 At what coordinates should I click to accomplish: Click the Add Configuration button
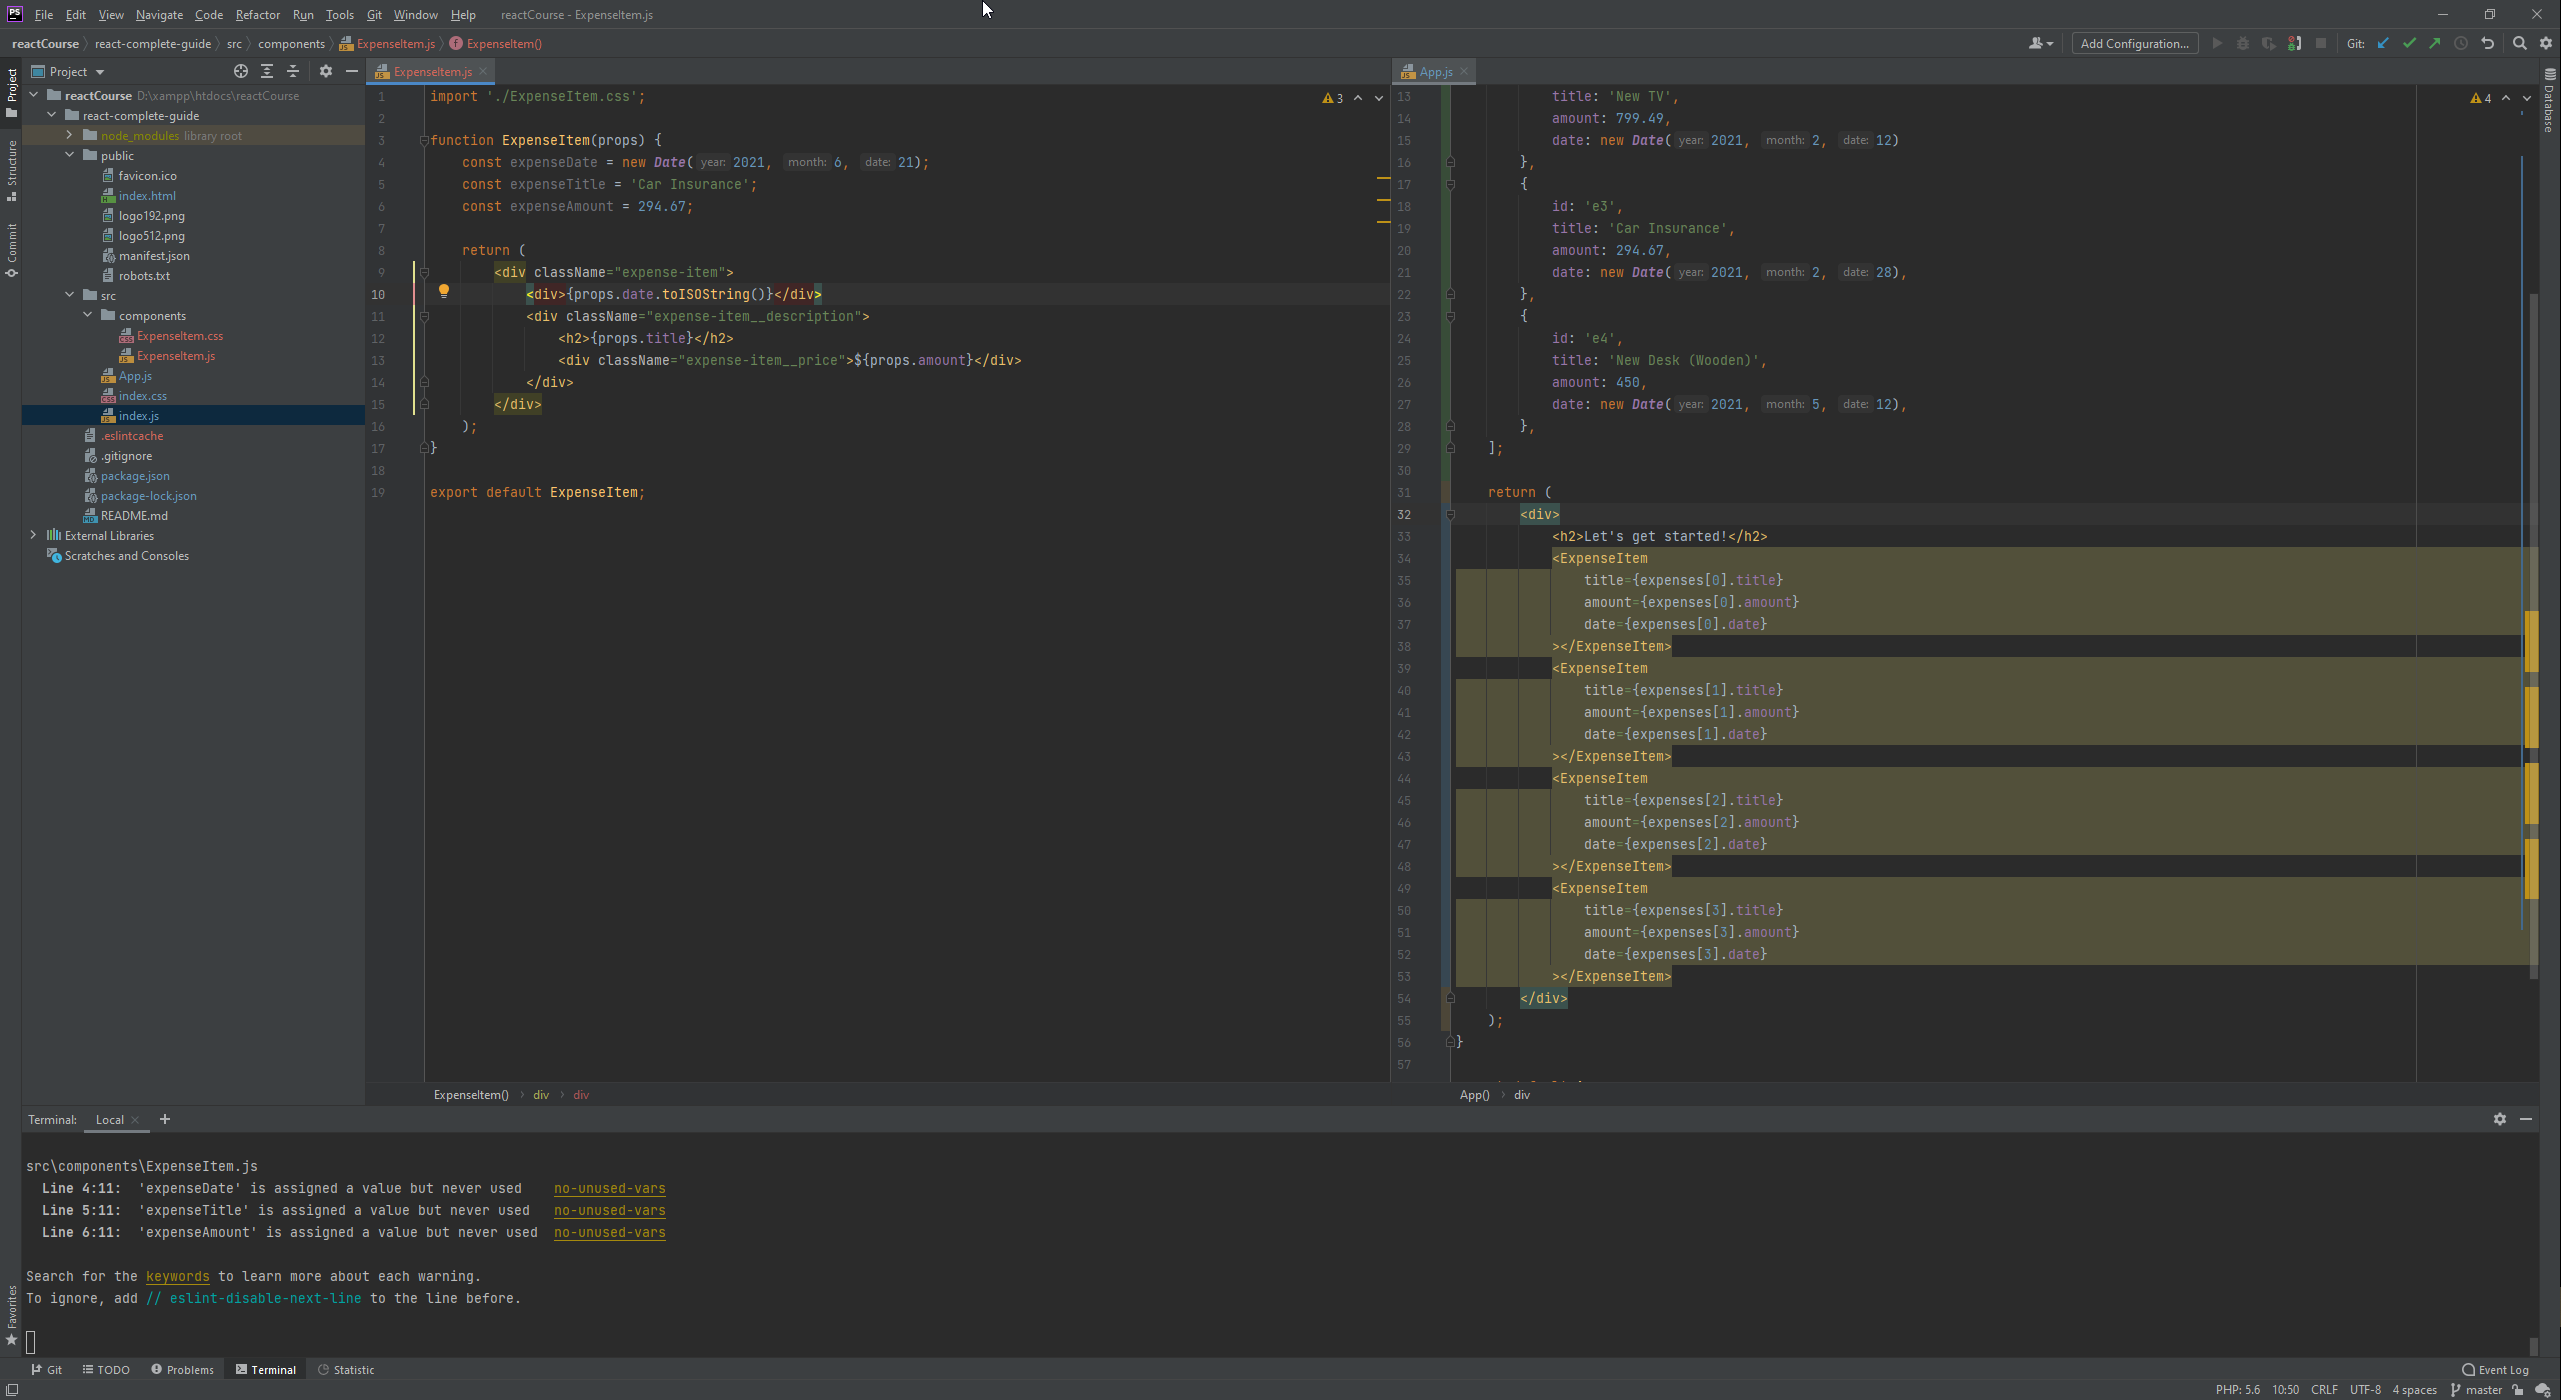click(2134, 43)
